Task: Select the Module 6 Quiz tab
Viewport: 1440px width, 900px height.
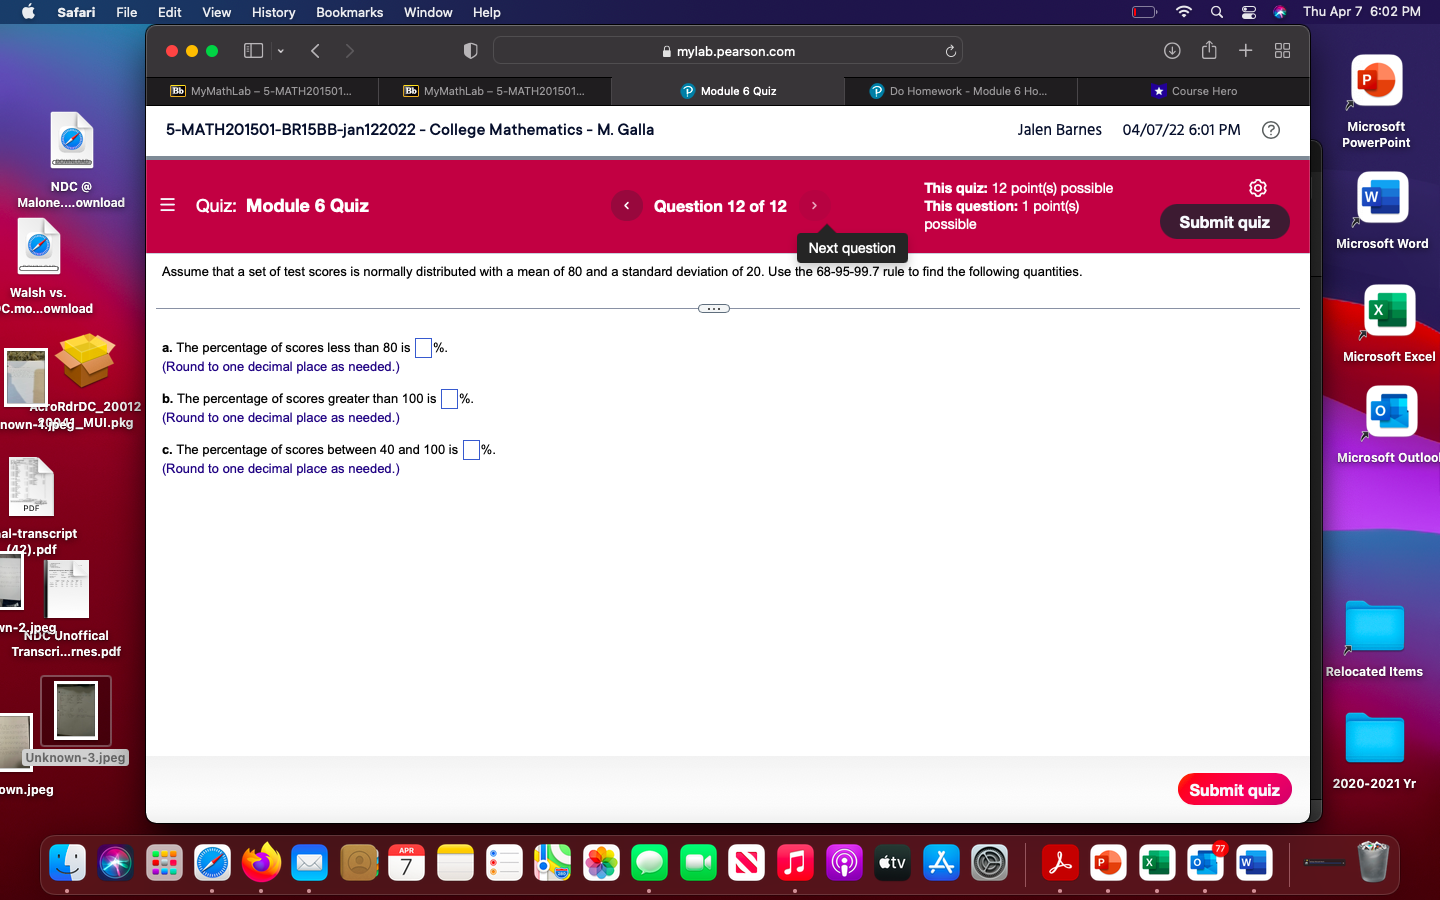Action: (x=728, y=91)
